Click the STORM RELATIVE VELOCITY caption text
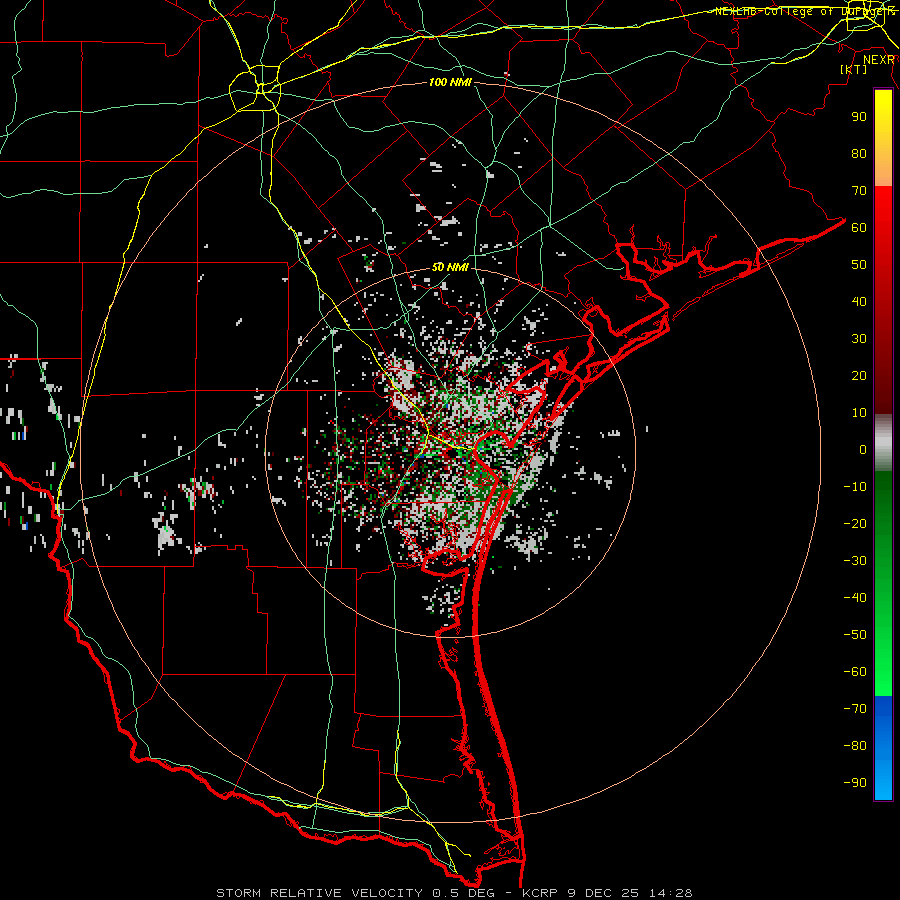Viewport: 900px width, 900px height. coord(454,893)
